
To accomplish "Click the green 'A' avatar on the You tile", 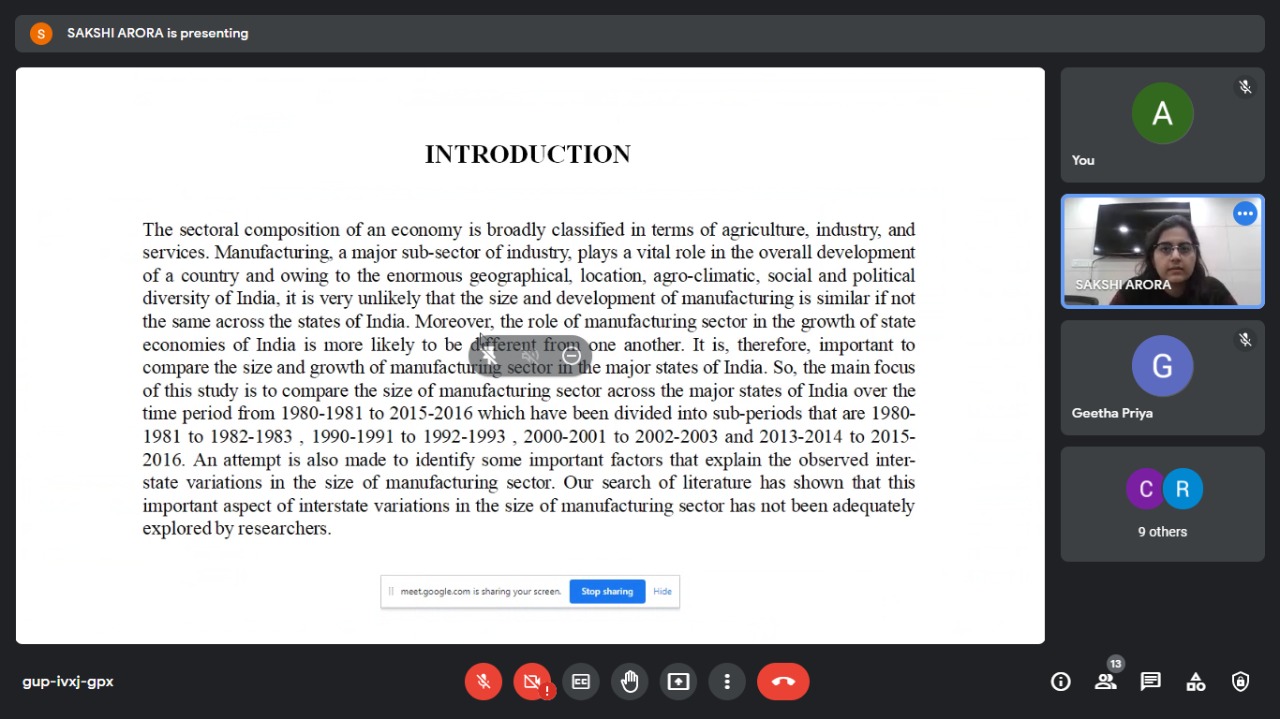I will click(1162, 113).
